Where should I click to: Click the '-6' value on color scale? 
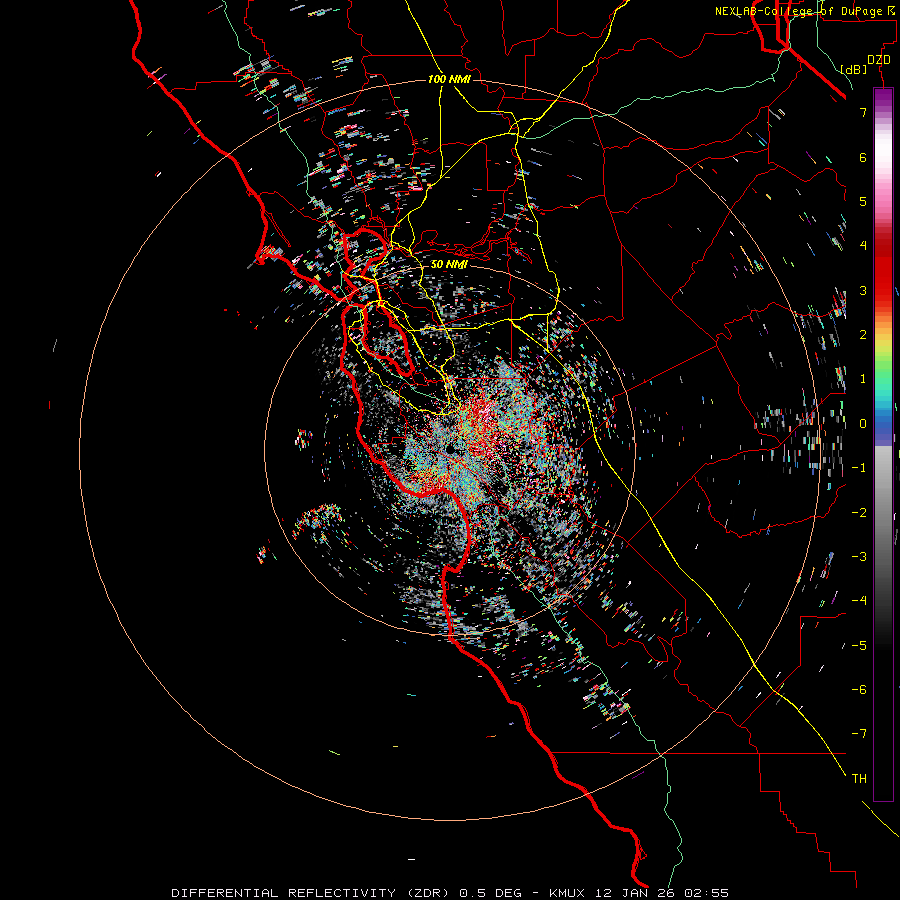[x=859, y=690]
